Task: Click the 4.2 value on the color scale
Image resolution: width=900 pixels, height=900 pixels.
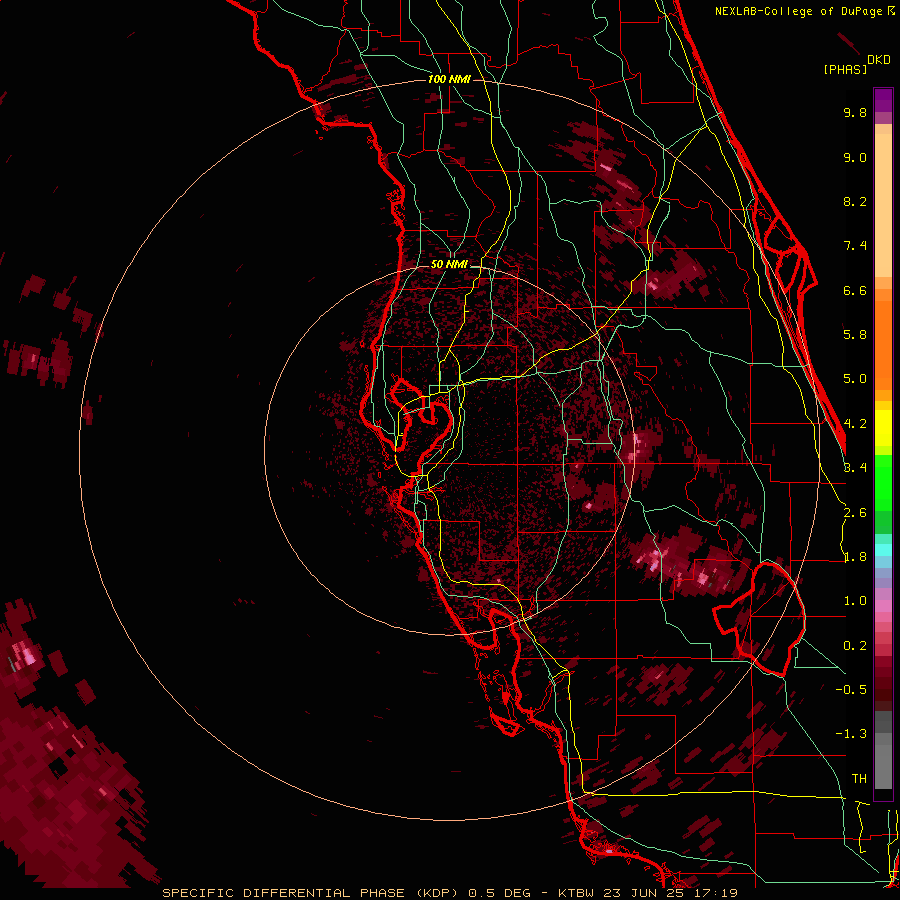Action: pos(855,424)
